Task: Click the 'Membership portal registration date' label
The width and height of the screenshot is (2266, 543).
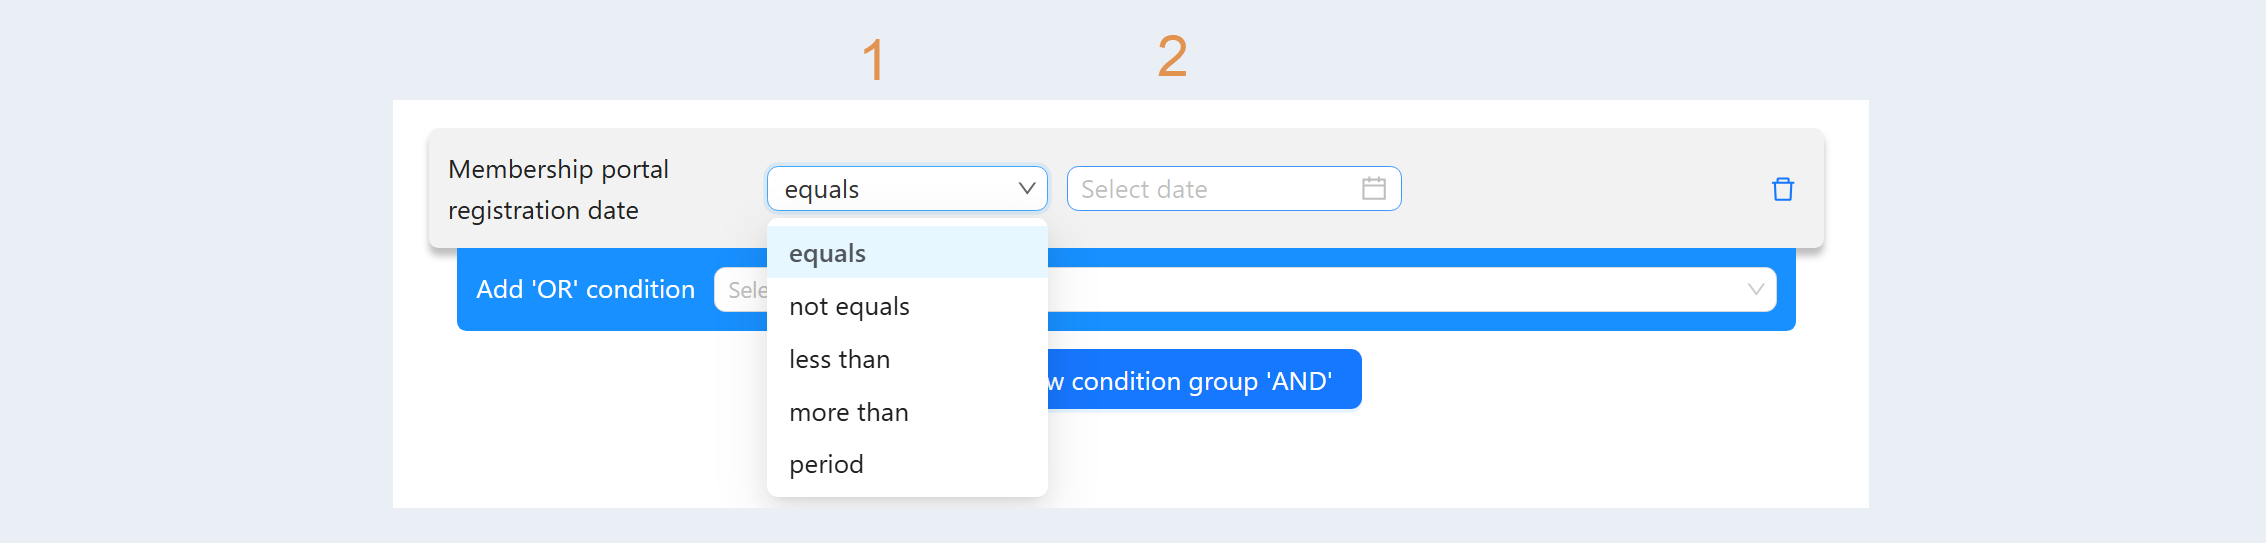Action: pyautogui.click(x=558, y=189)
